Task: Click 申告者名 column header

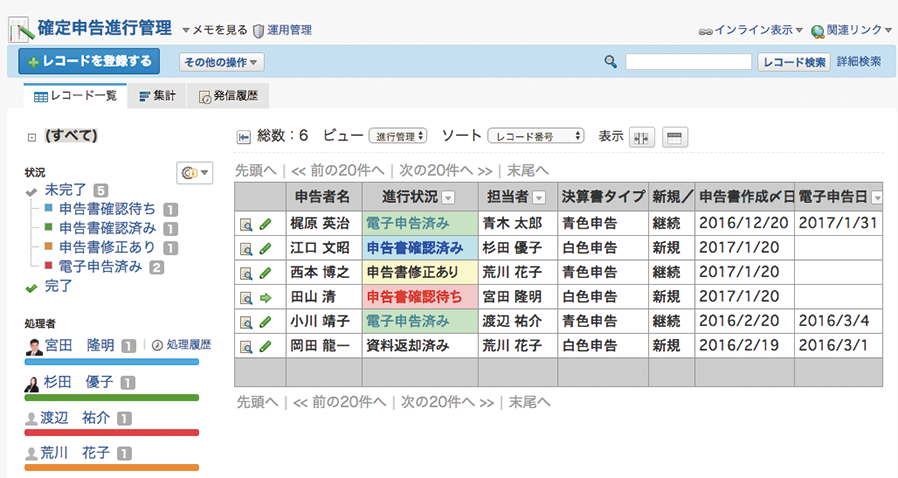Action: pos(324,197)
